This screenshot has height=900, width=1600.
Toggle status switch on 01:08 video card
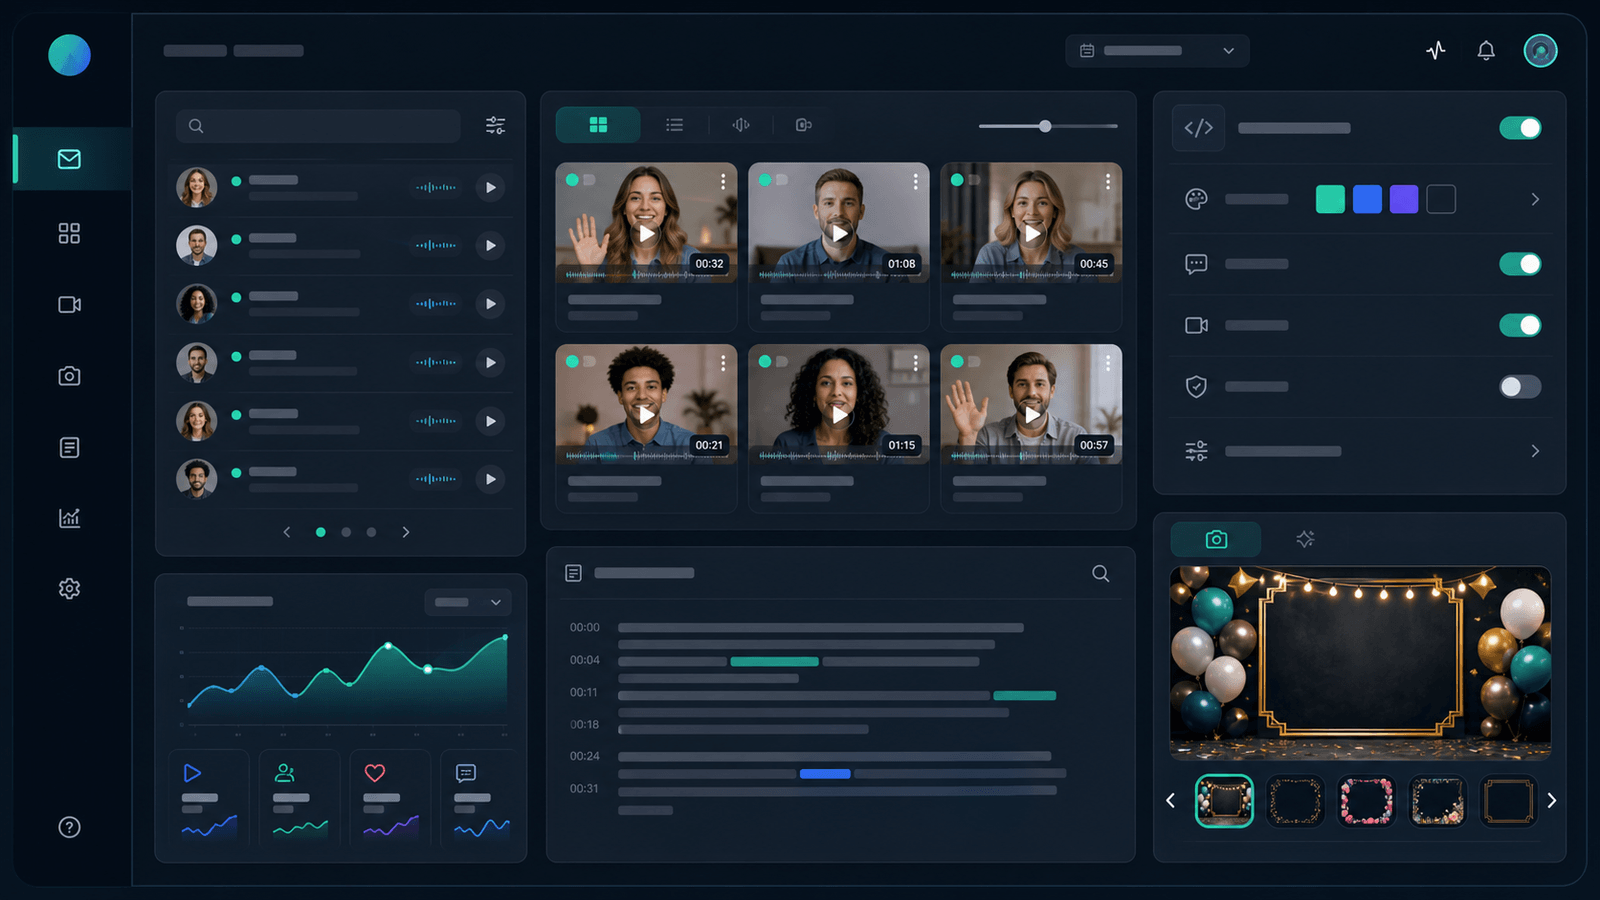(773, 180)
